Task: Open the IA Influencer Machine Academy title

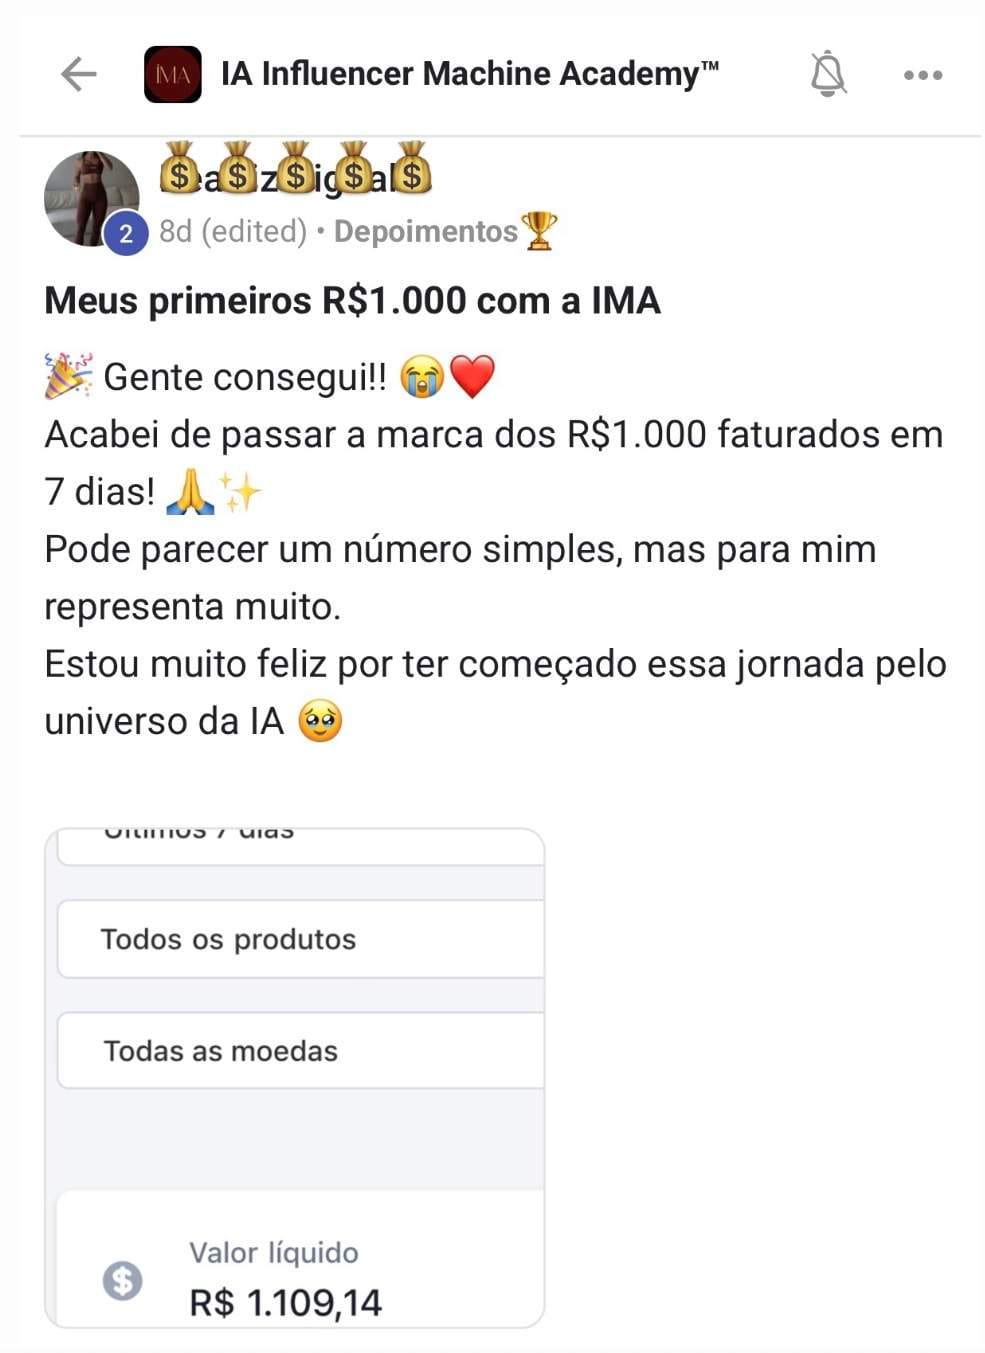Action: click(x=469, y=74)
